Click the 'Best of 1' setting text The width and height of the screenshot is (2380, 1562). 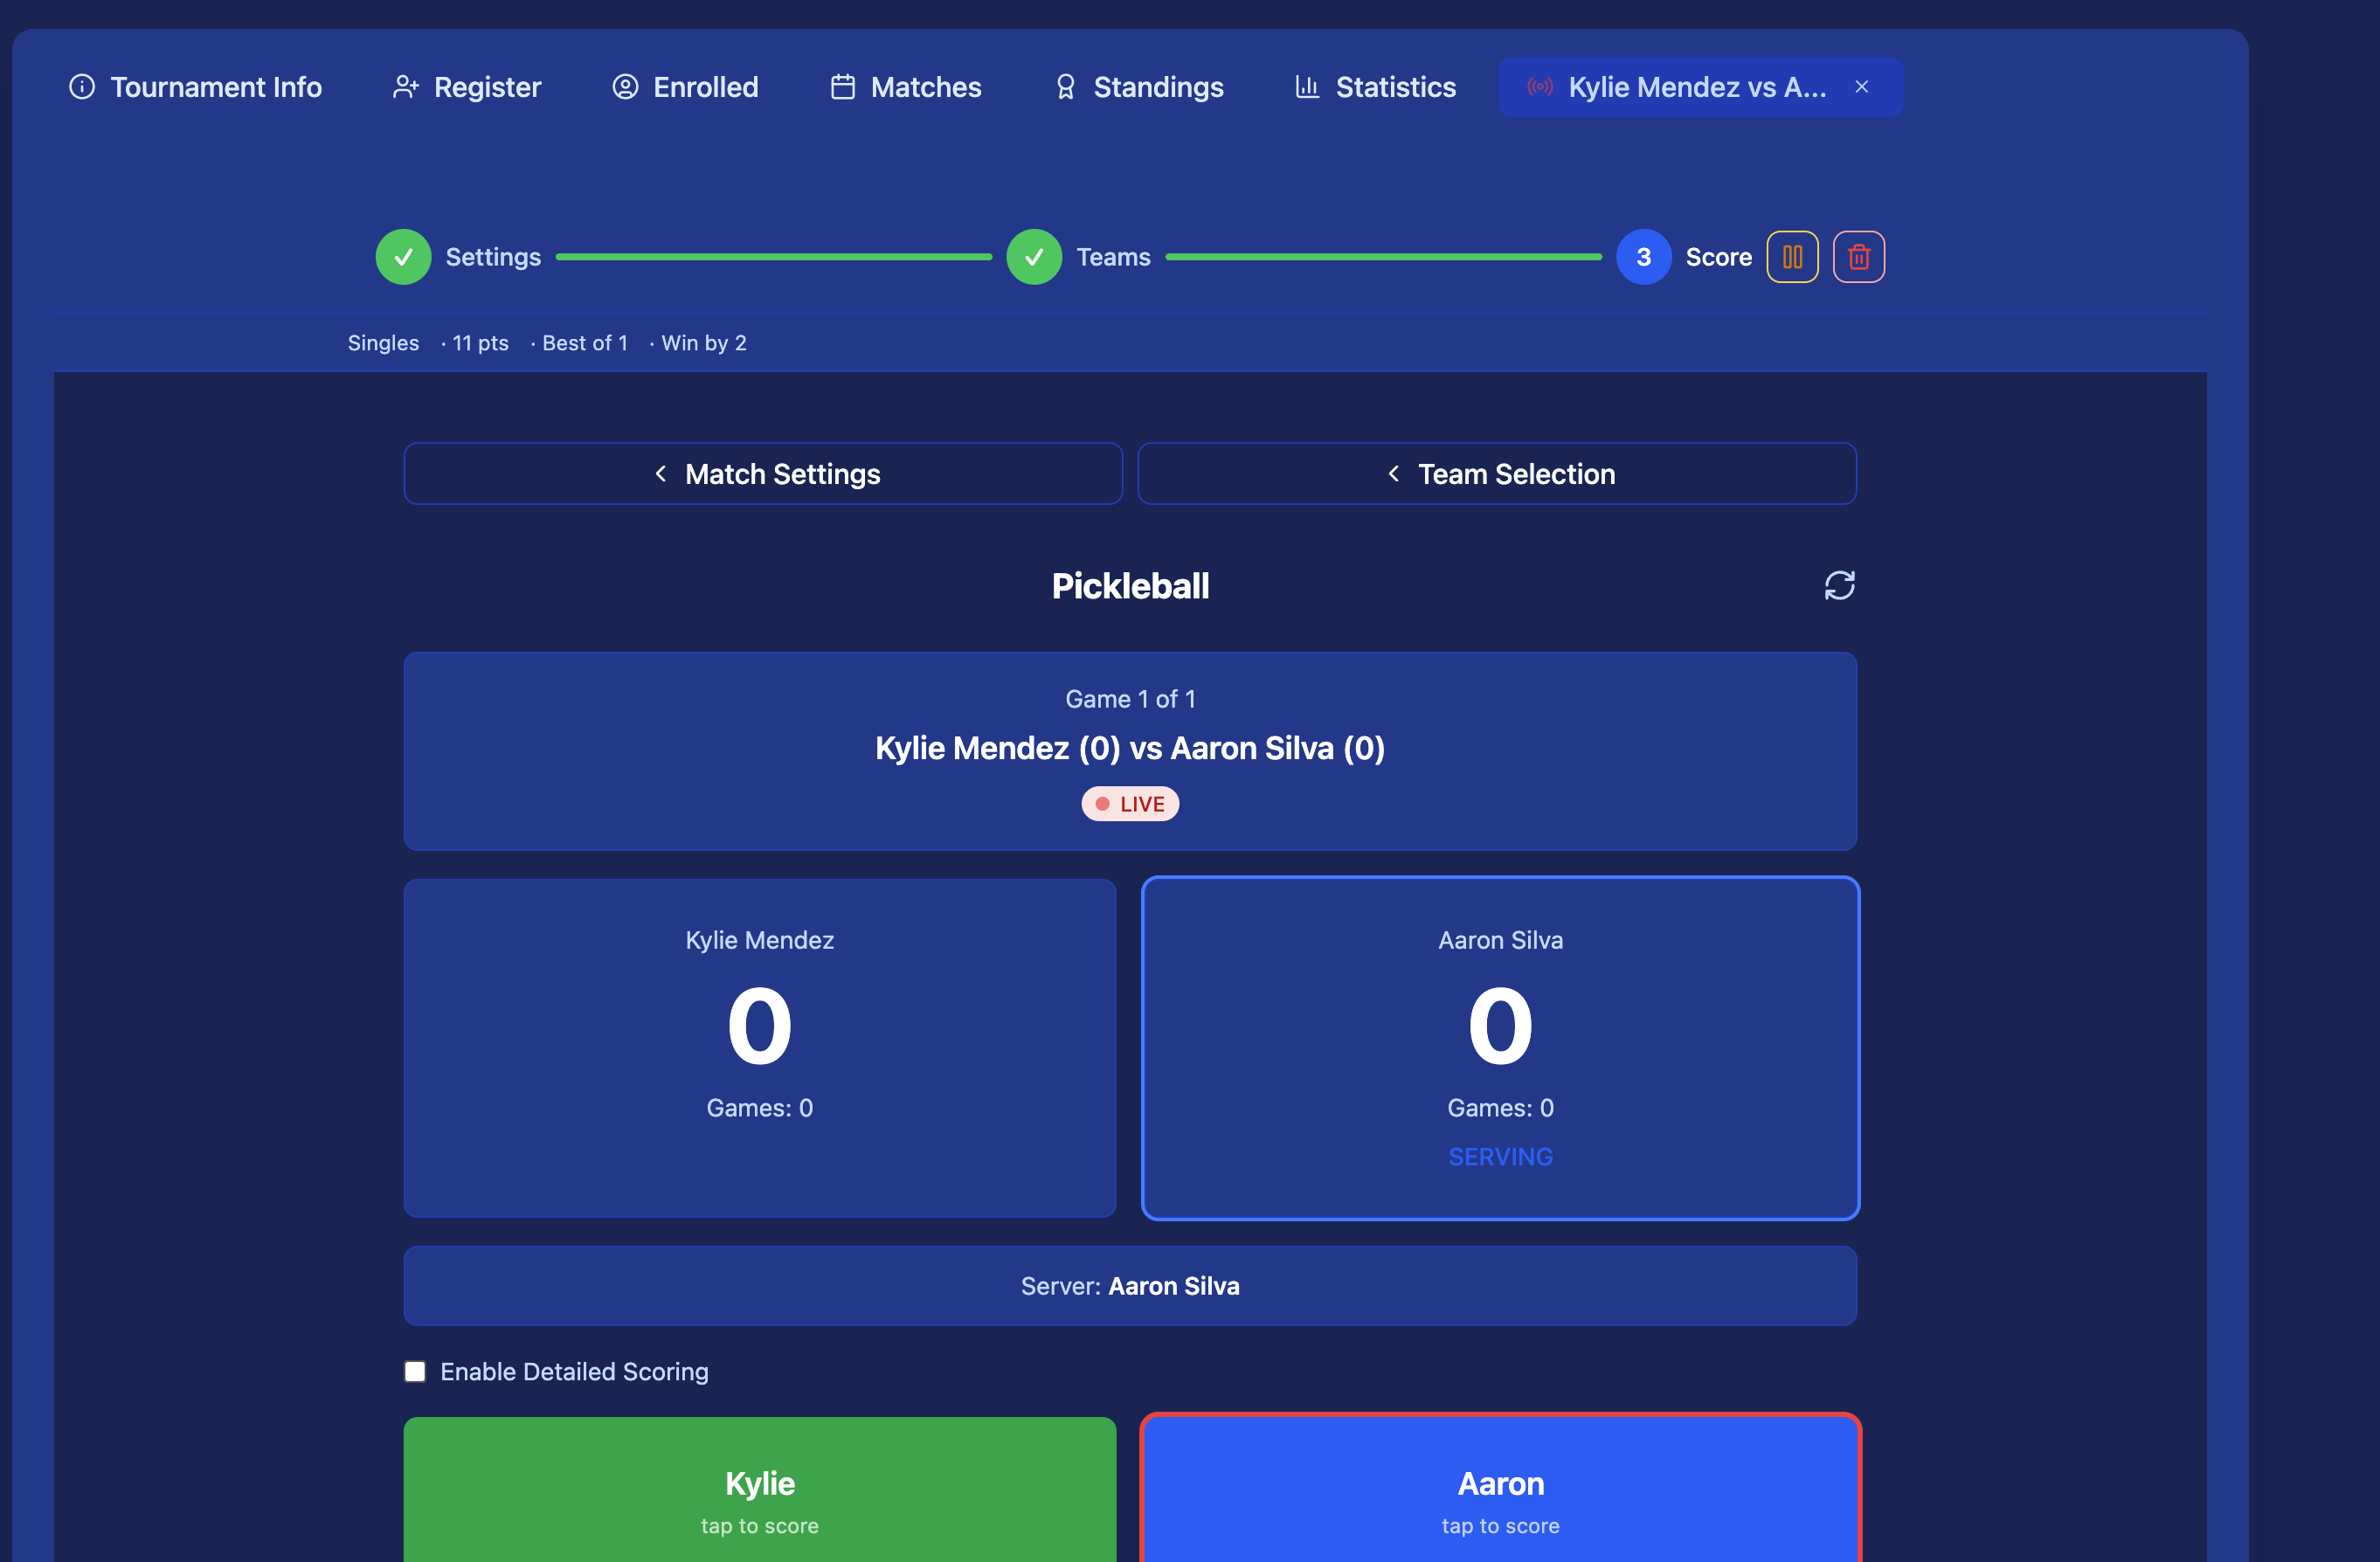[x=585, y=343]
